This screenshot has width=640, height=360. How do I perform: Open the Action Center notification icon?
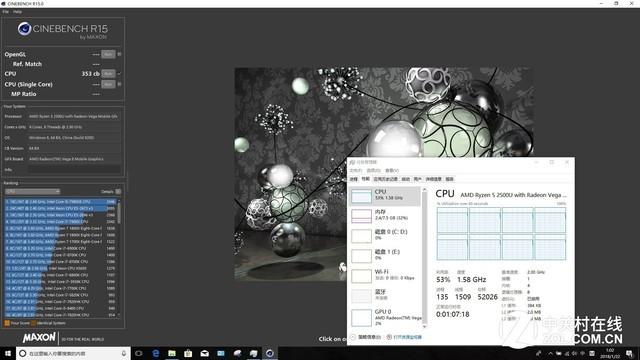[630, 353]
